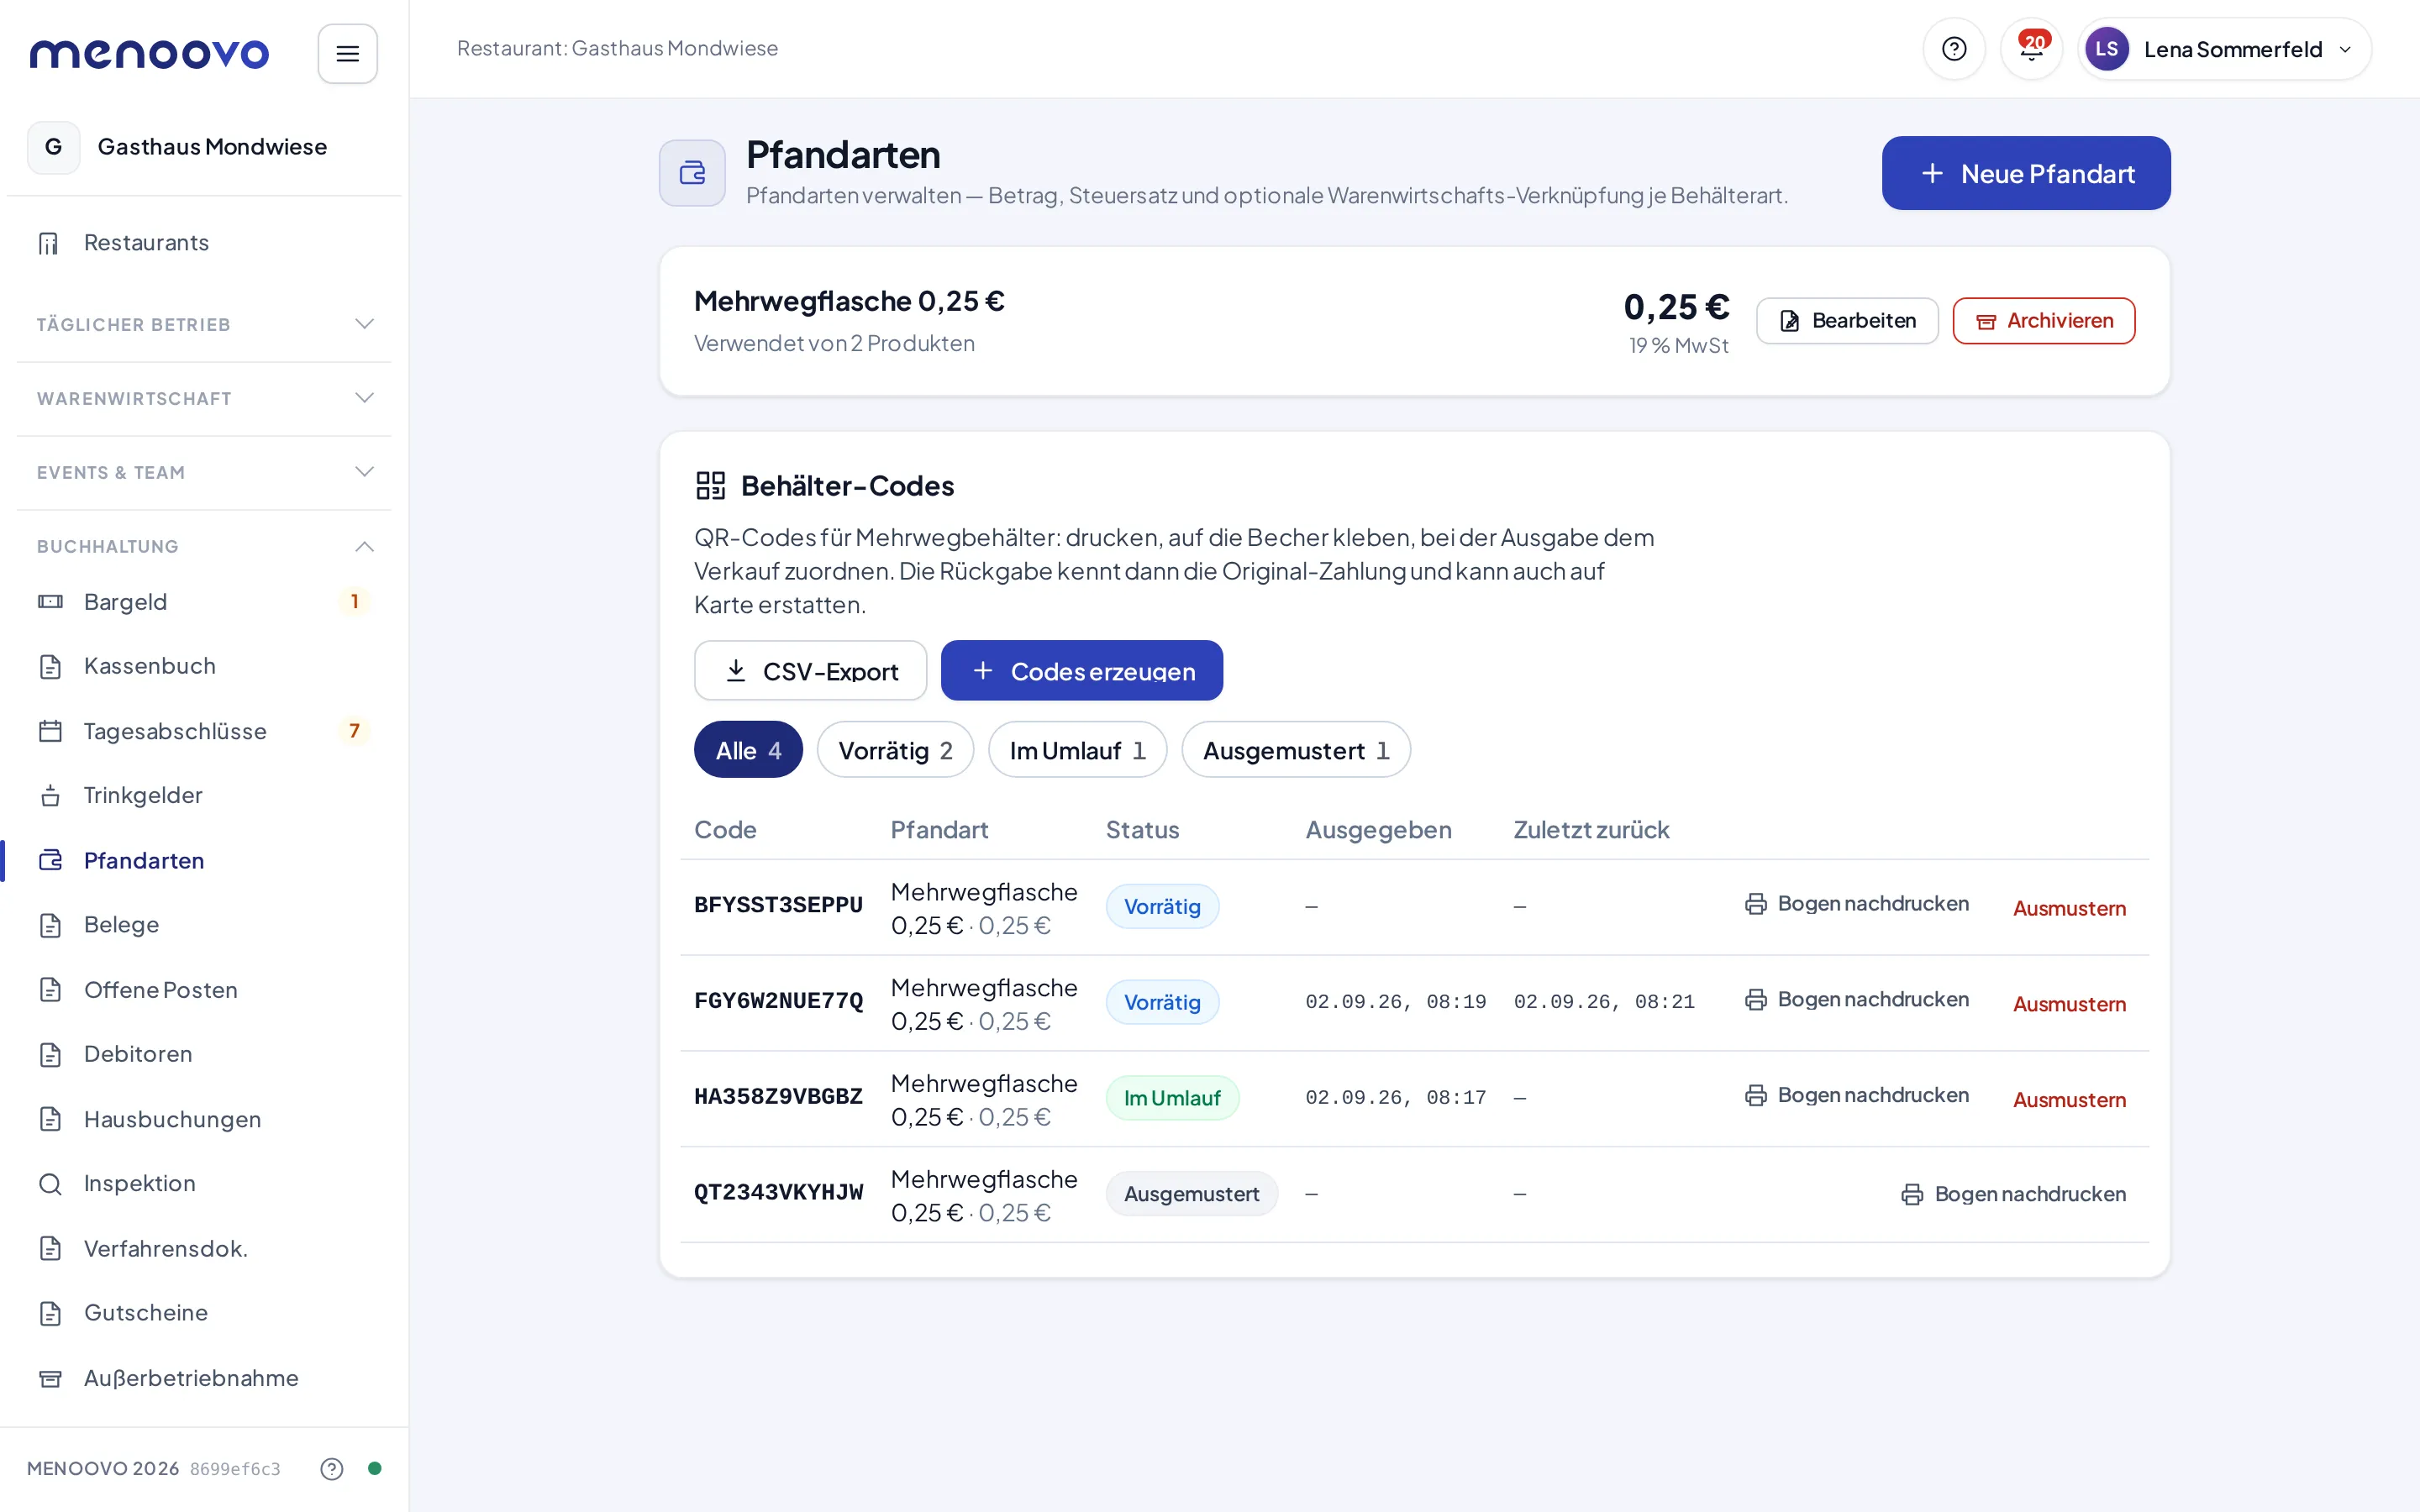Archive the Mehrwegflasche deposit type
Screen dimensions: 2420x1512
[2043, 321]
